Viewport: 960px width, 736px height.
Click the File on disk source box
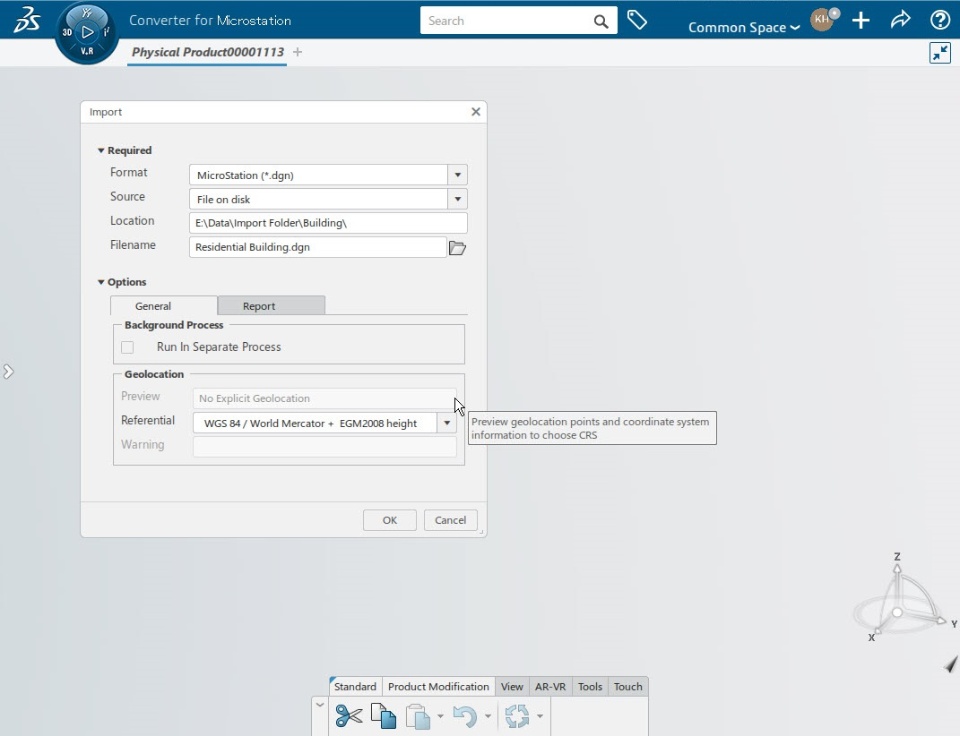[318, 199]
